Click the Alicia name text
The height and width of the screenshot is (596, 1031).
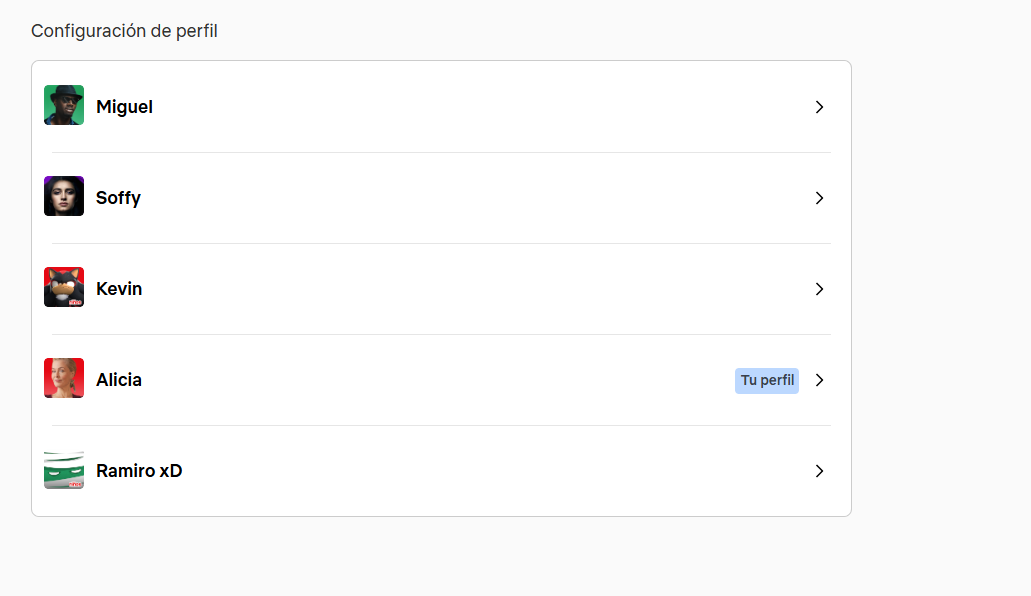click(x=119, y=380)
